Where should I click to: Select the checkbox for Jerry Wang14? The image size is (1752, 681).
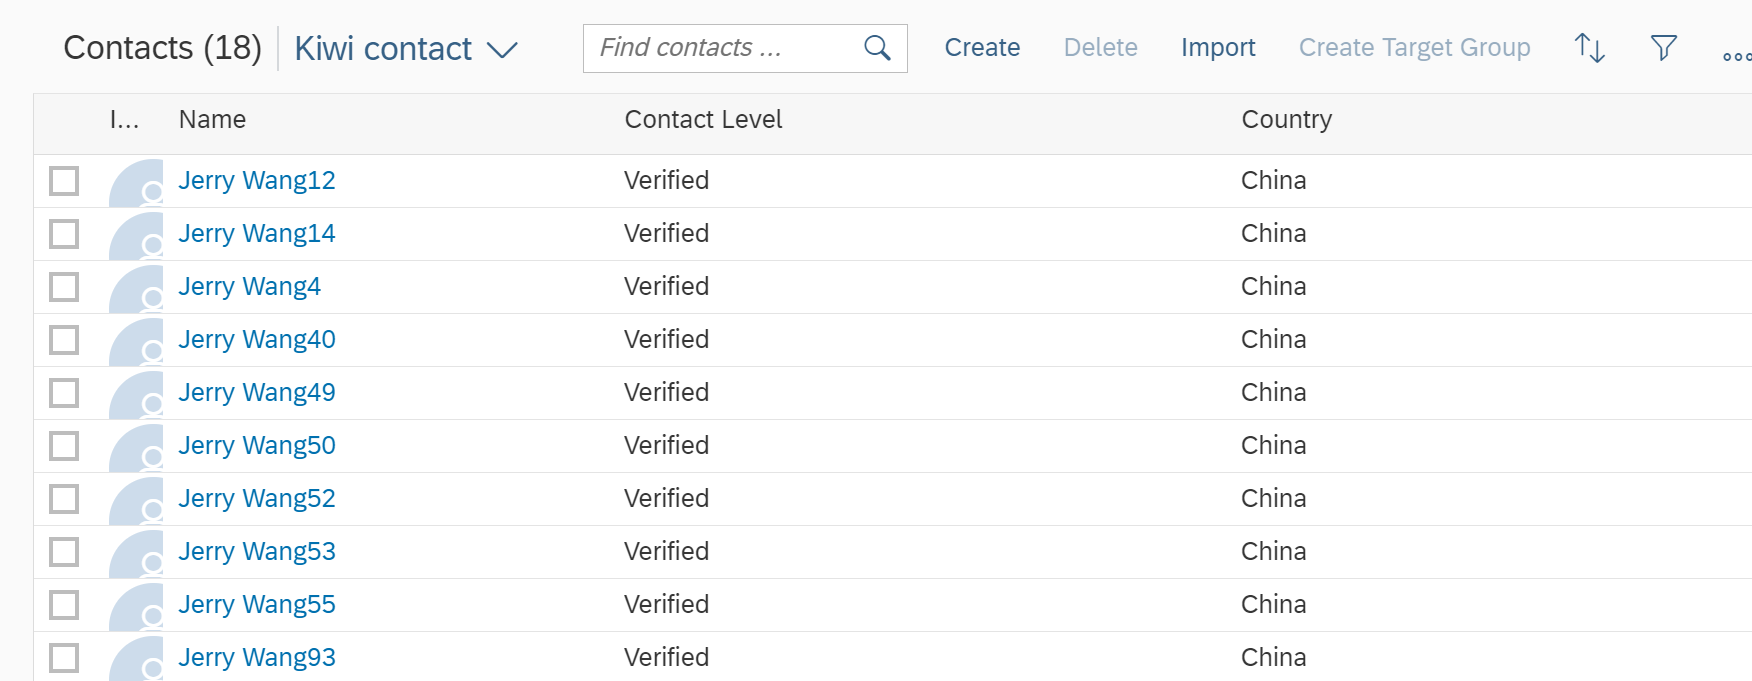[64, 234]
